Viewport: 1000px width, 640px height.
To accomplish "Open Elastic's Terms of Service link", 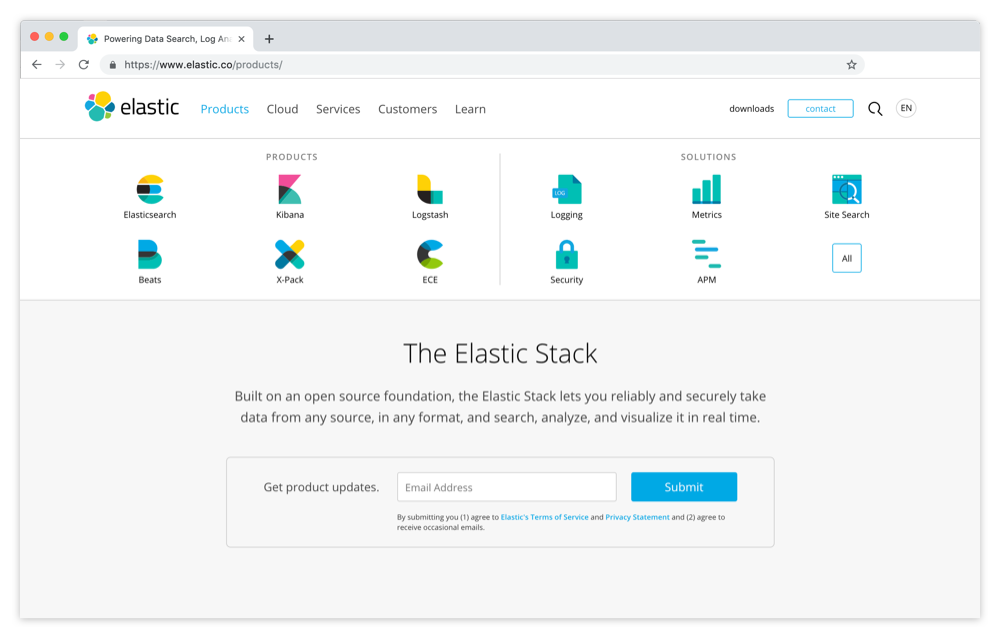I will tap(545, 517).
